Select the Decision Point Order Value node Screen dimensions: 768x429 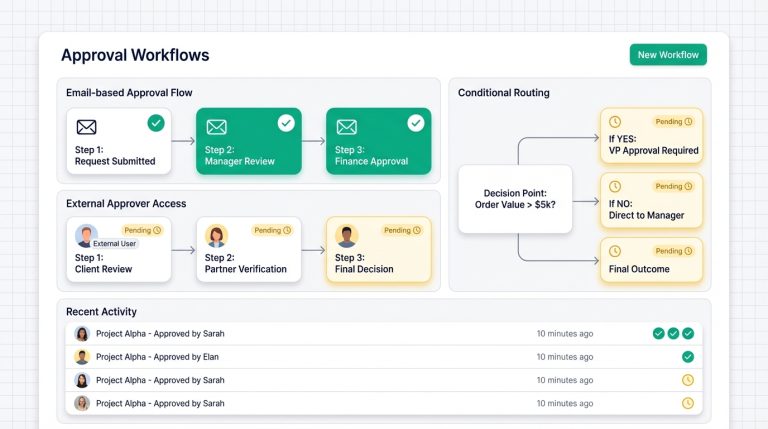(x=515, y=199)
